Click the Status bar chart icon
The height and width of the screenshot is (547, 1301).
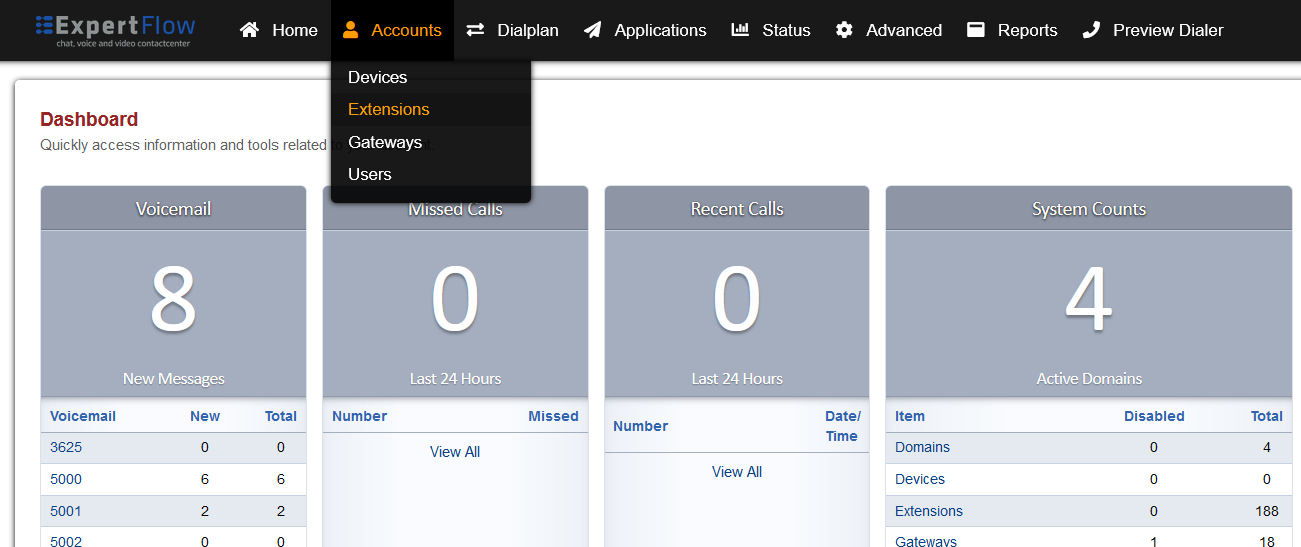click(x=740, y=30)
